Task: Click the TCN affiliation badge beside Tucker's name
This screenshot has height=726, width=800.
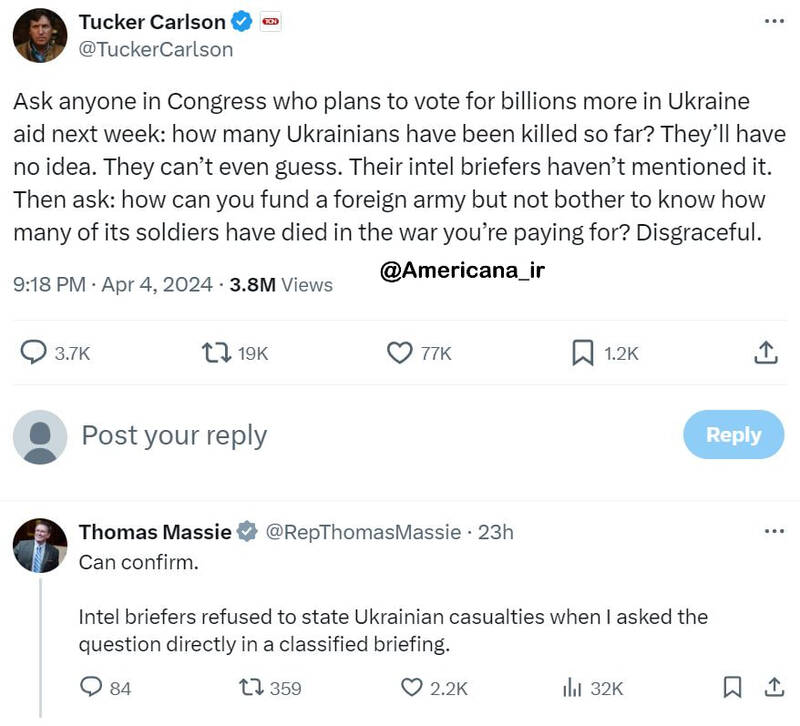Action: pos(270,21)
